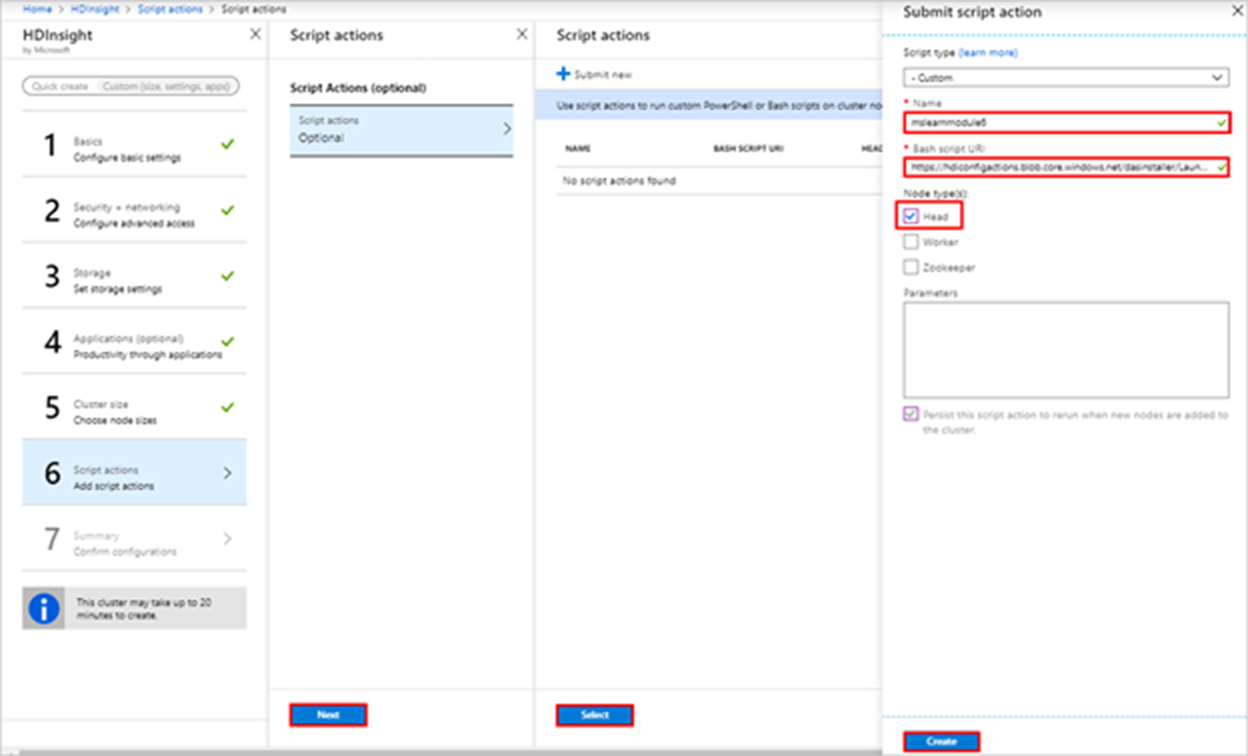Click the Select button
The width and height of the screenshot is (1248, 756).
595,715
